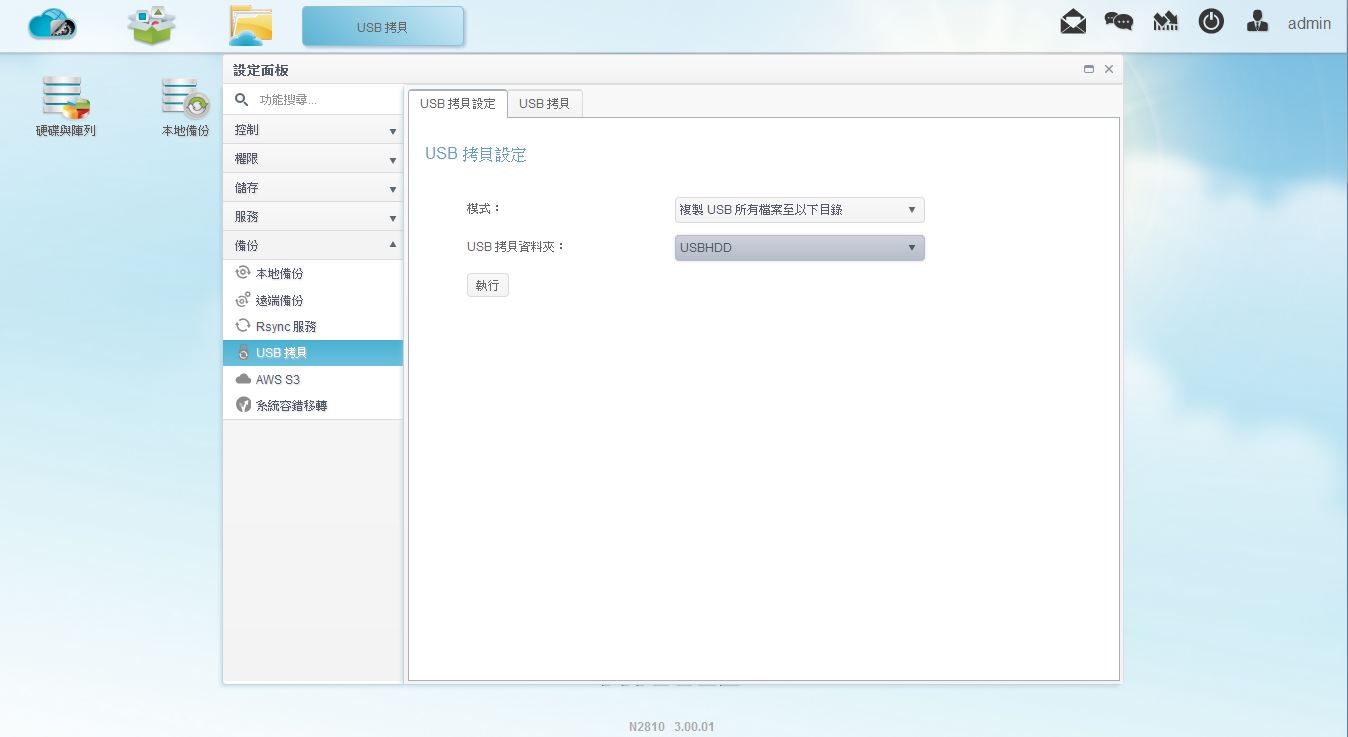1348x737 pixels.
Task: Open the USBHDD folder dropdown
Action: pos(799,247)
